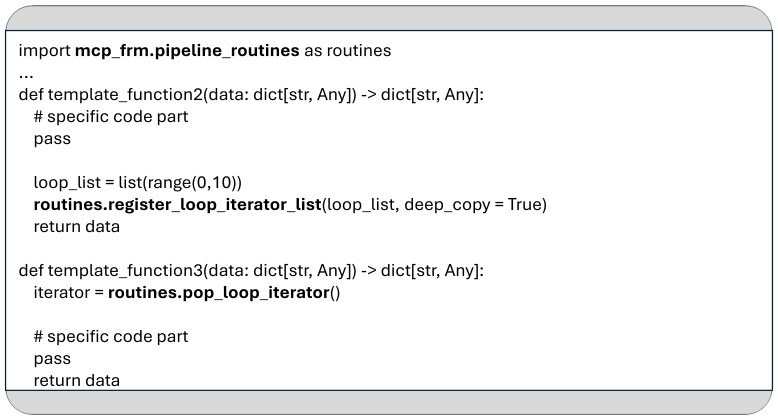
Task: Click the ellipsis line below import
Action: (x=26, y=75)
